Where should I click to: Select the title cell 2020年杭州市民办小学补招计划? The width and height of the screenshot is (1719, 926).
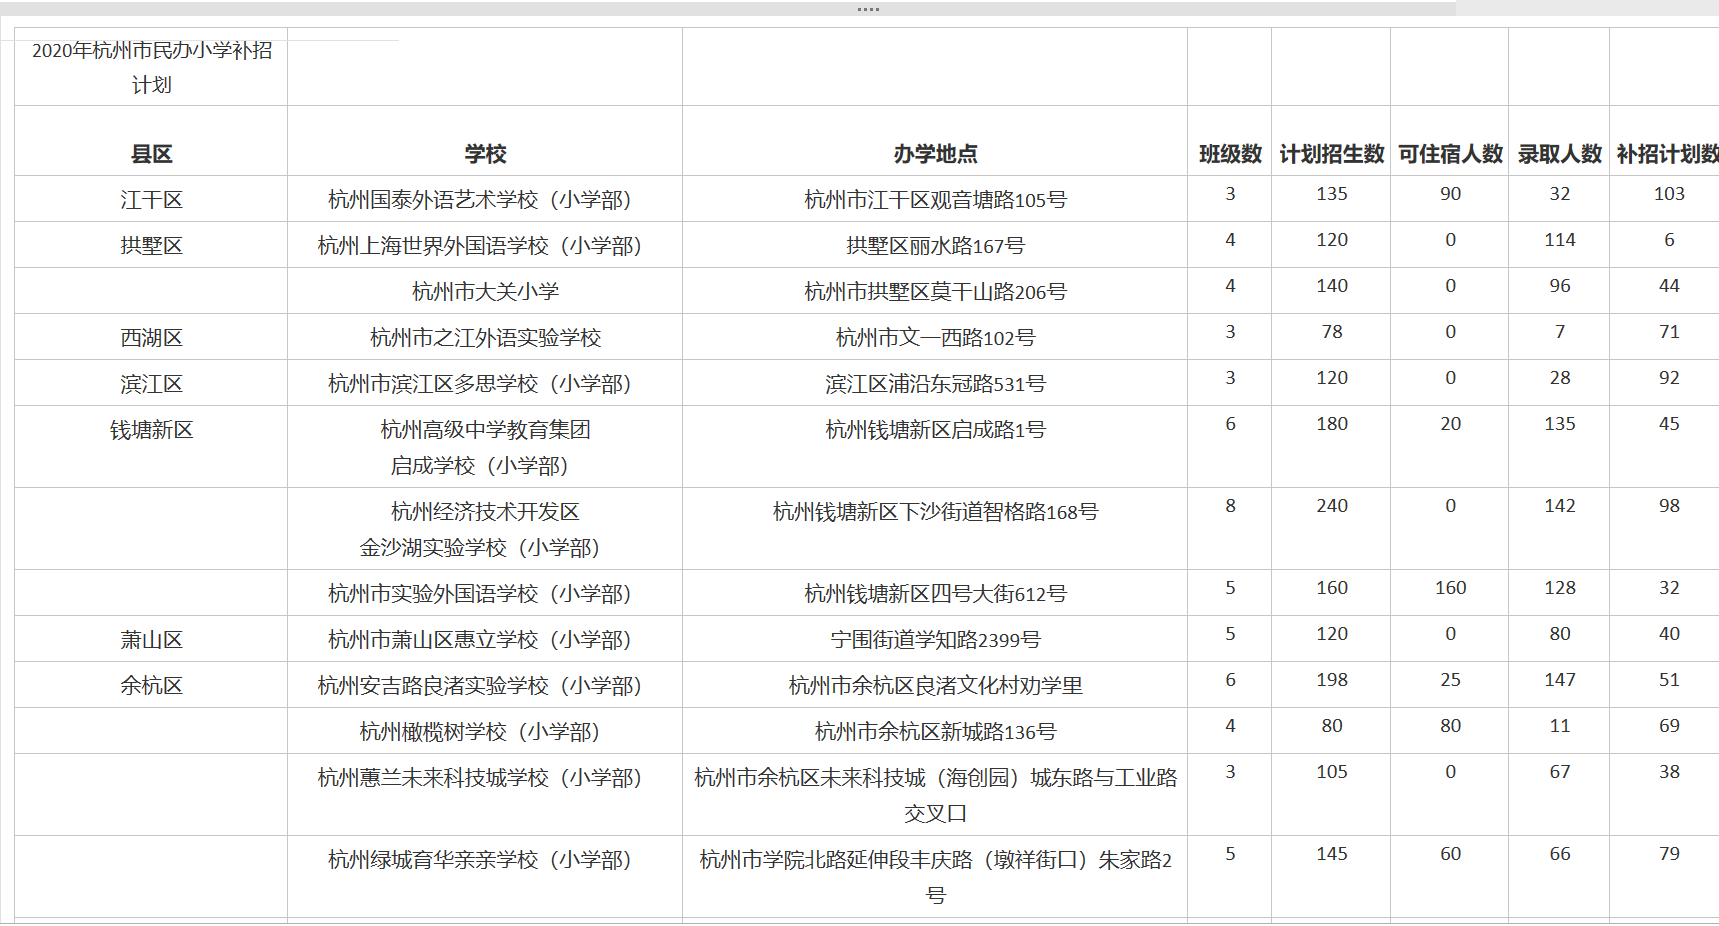pyautogui.click(x=152, y=67)
